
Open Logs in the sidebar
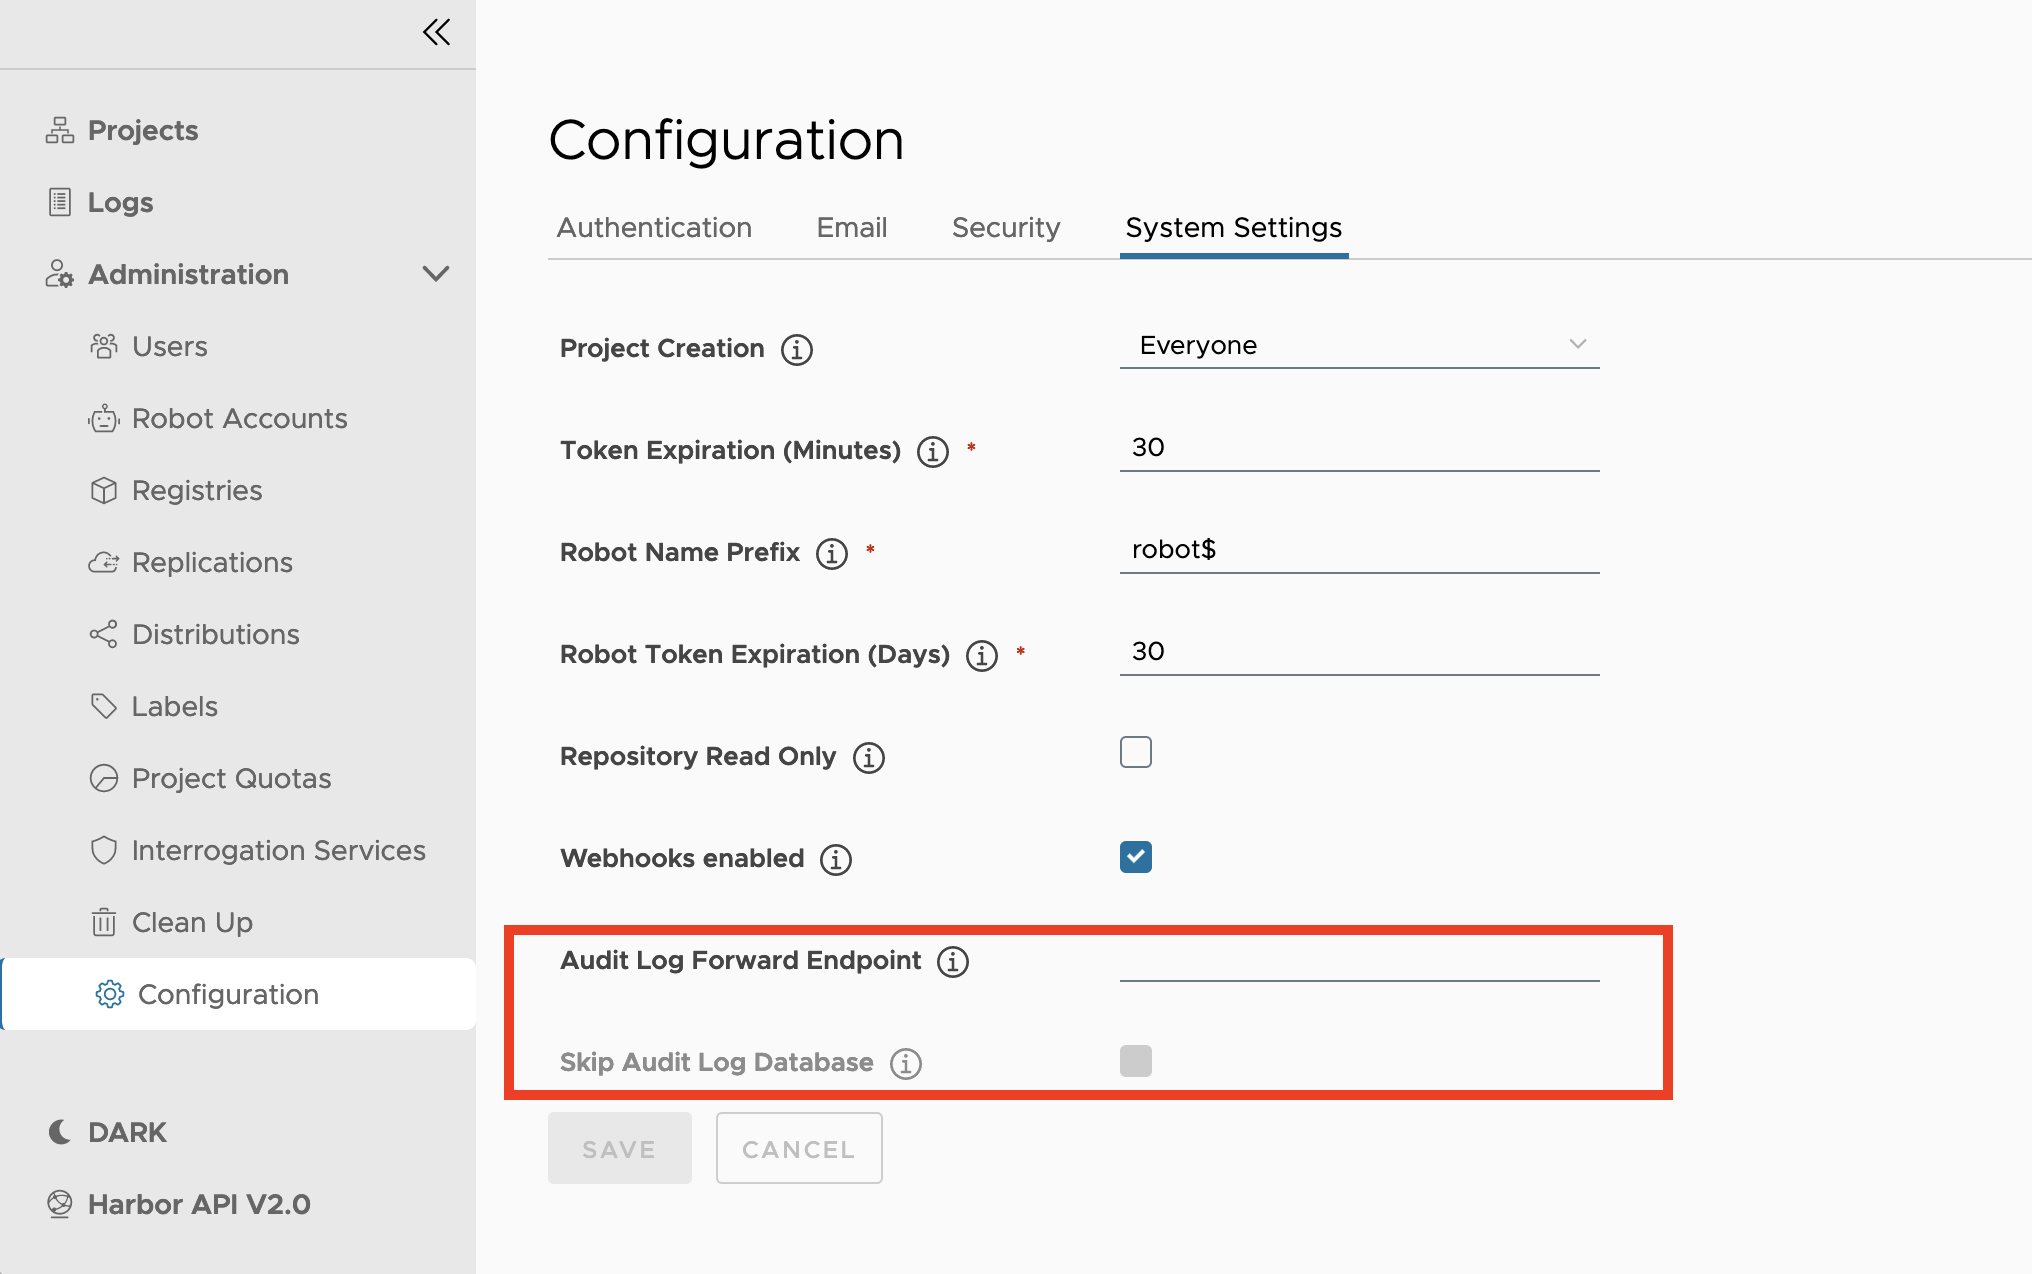pos(120,202)
